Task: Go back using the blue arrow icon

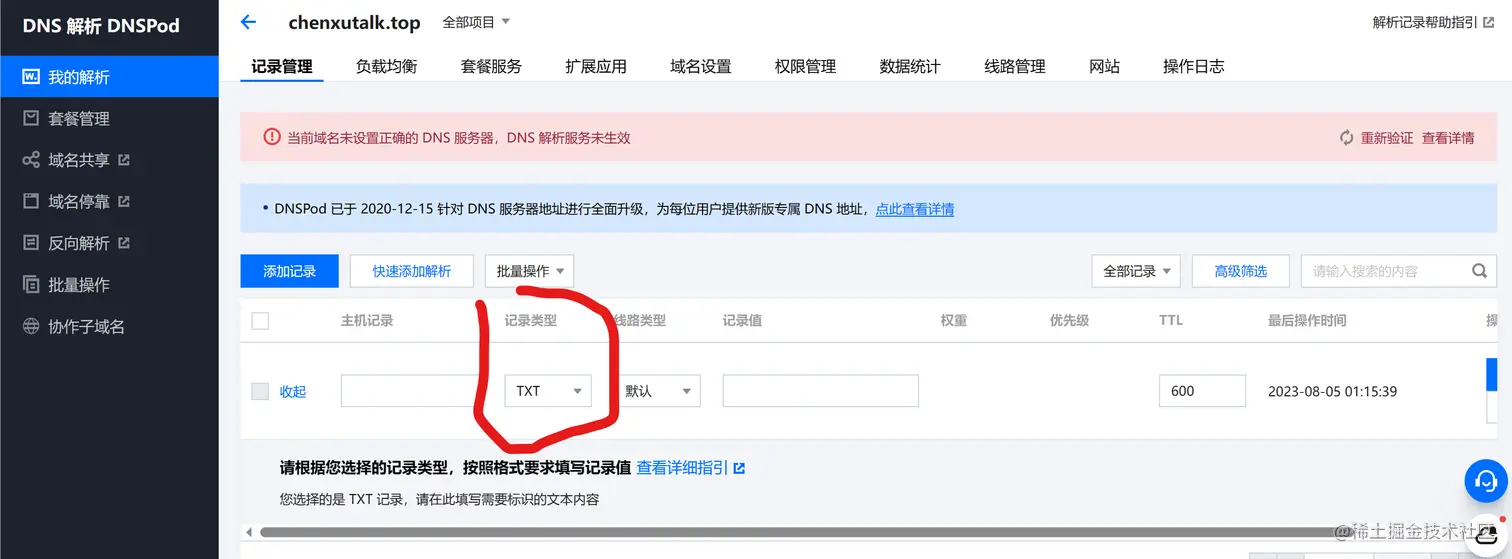Action: [x=249, y=22]
